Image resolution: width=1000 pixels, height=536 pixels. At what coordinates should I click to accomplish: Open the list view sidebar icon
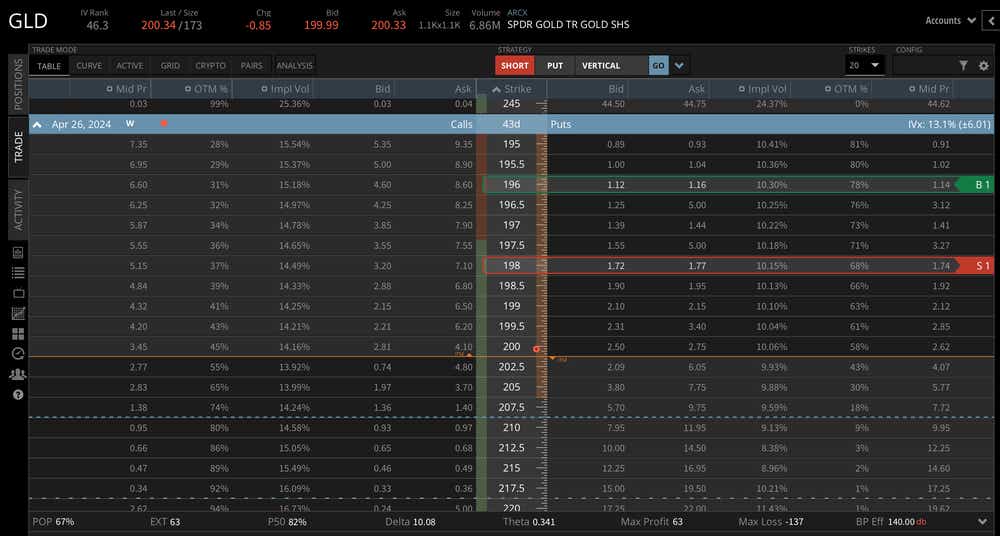point(18,272)
